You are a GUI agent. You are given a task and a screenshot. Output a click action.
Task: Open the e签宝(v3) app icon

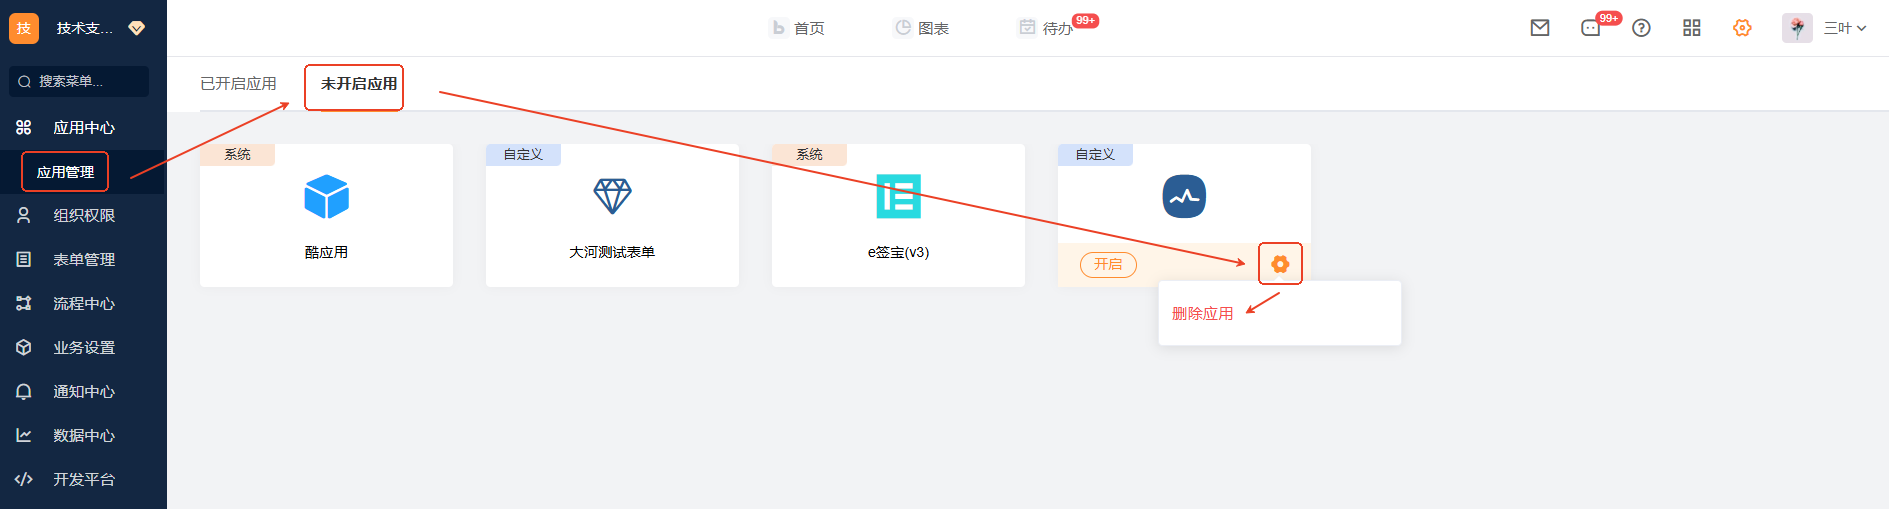(898, 197)
